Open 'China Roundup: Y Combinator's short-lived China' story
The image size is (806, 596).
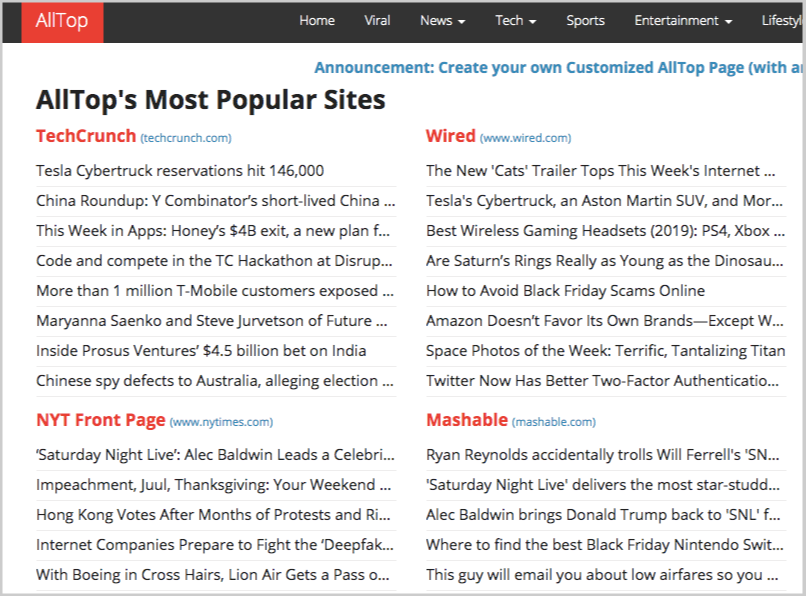pyautogui.click(x=215, y=201)
